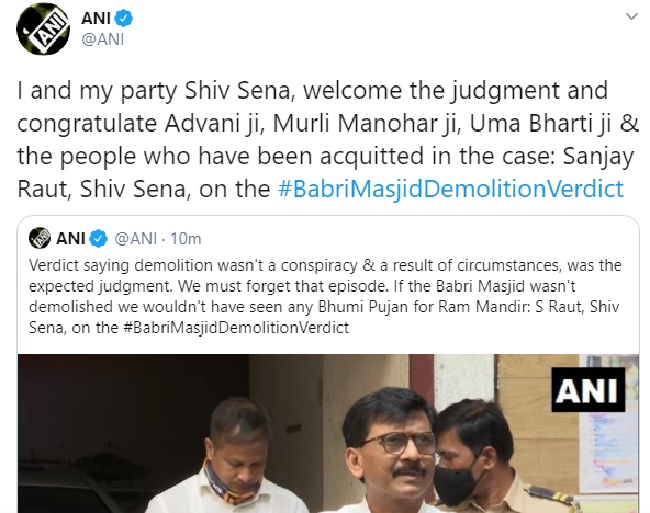Click the @ANI handle in the quoted tweet

point(136,238)
